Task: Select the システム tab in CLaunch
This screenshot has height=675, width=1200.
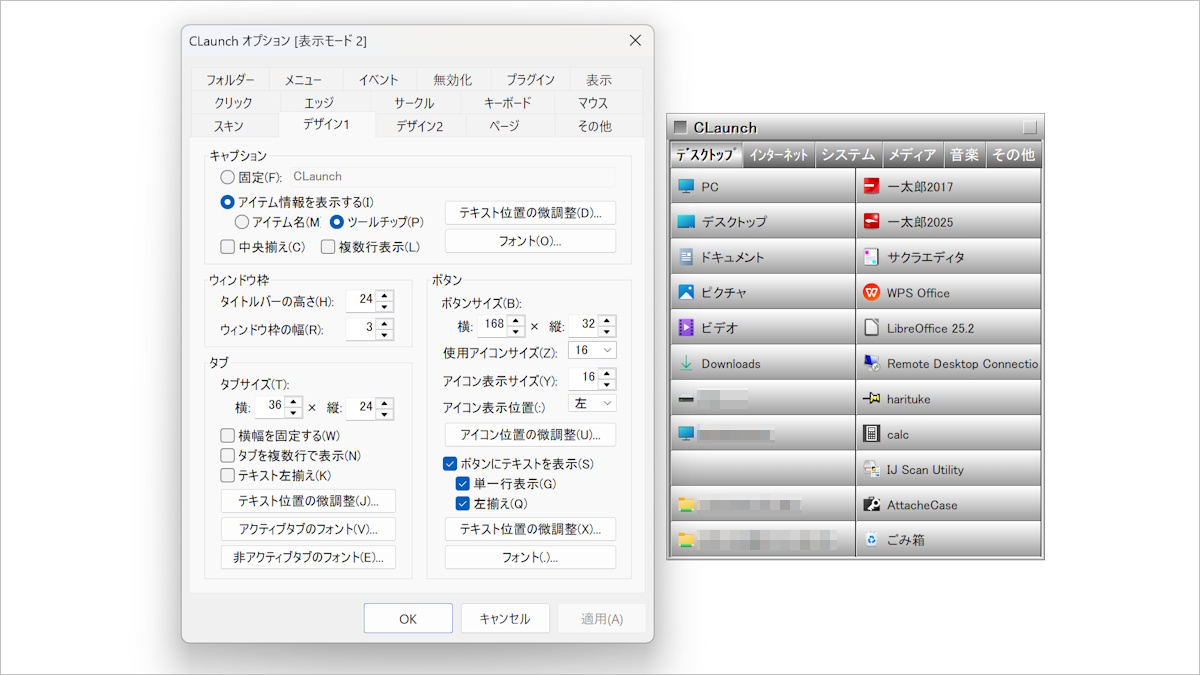Action: click(x=848, y=155)
